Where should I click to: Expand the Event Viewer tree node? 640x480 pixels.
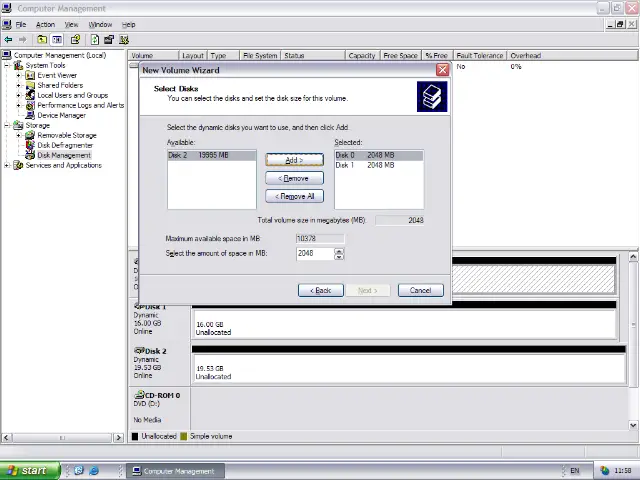[19, 75]
